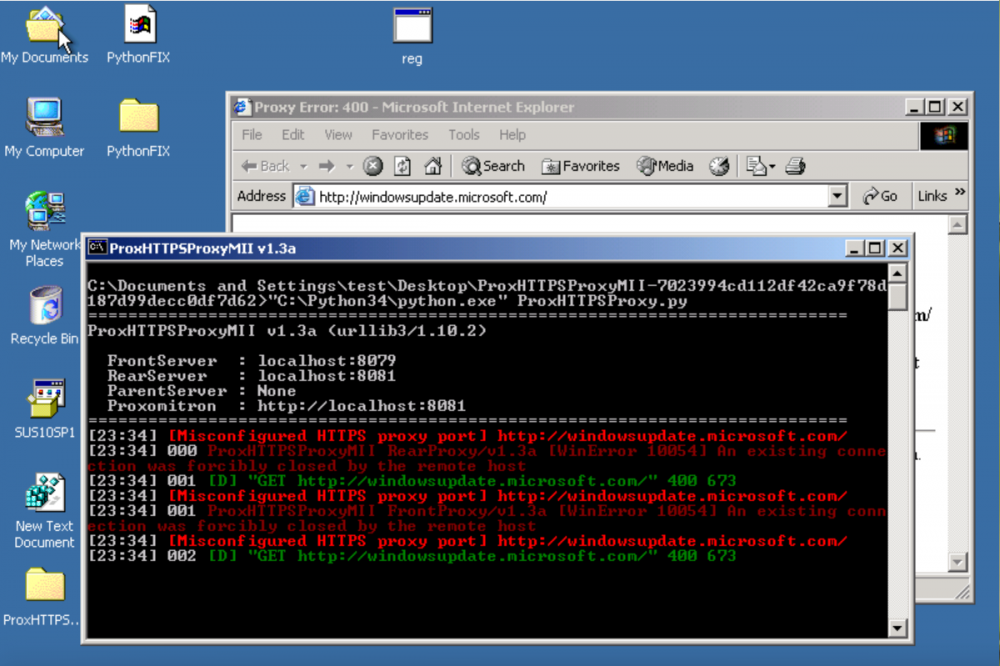Open the Search pane in IE

(493, 166)
